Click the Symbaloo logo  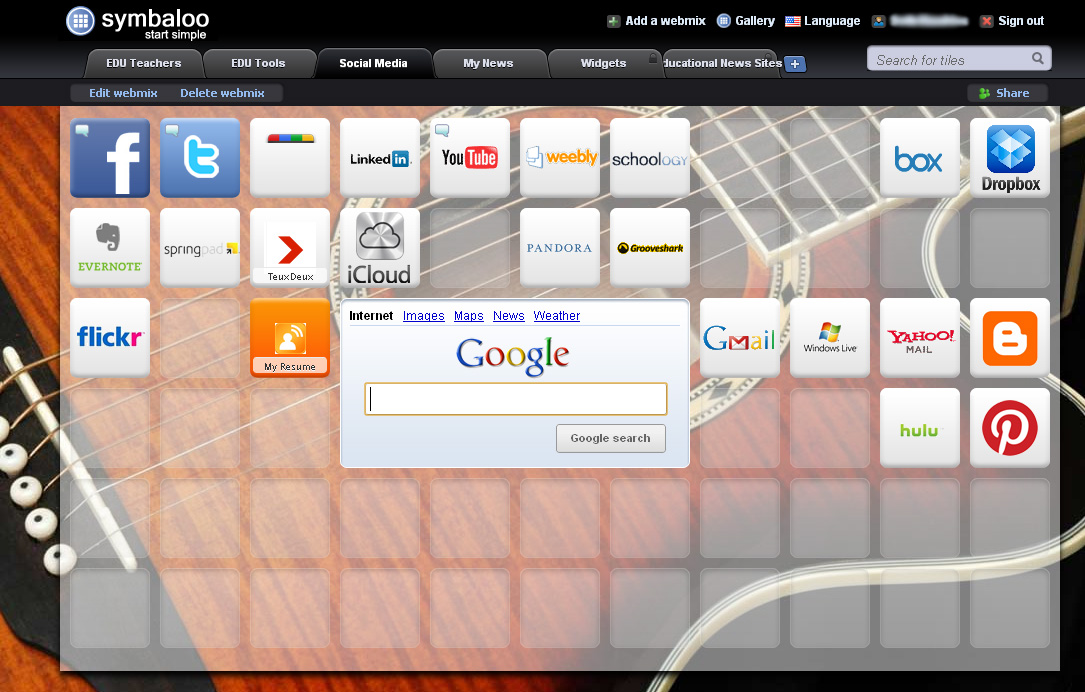coord(137,23)
